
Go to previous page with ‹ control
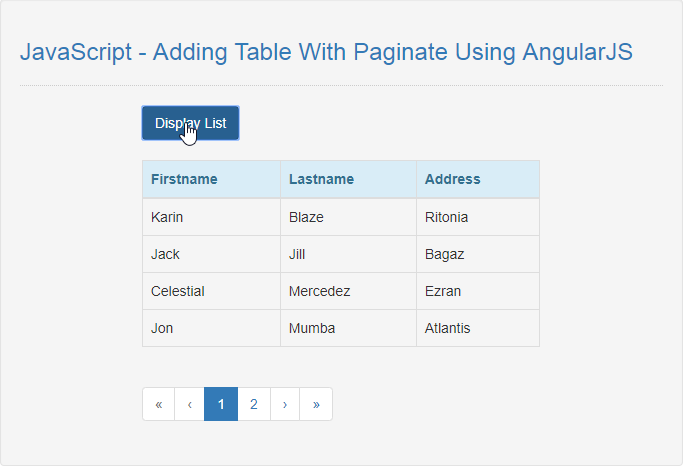coord(189,404)
